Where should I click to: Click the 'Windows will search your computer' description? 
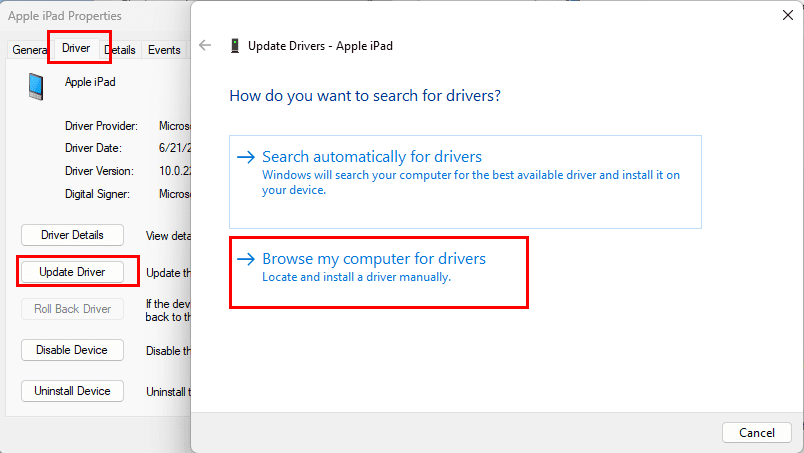pyautogui.click(x=471, y=182)
